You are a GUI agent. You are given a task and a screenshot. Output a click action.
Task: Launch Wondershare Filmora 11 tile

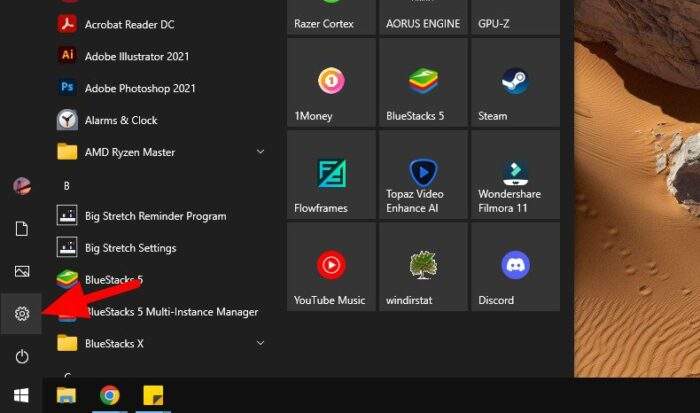pyautogui.click(x=515, y=175)
